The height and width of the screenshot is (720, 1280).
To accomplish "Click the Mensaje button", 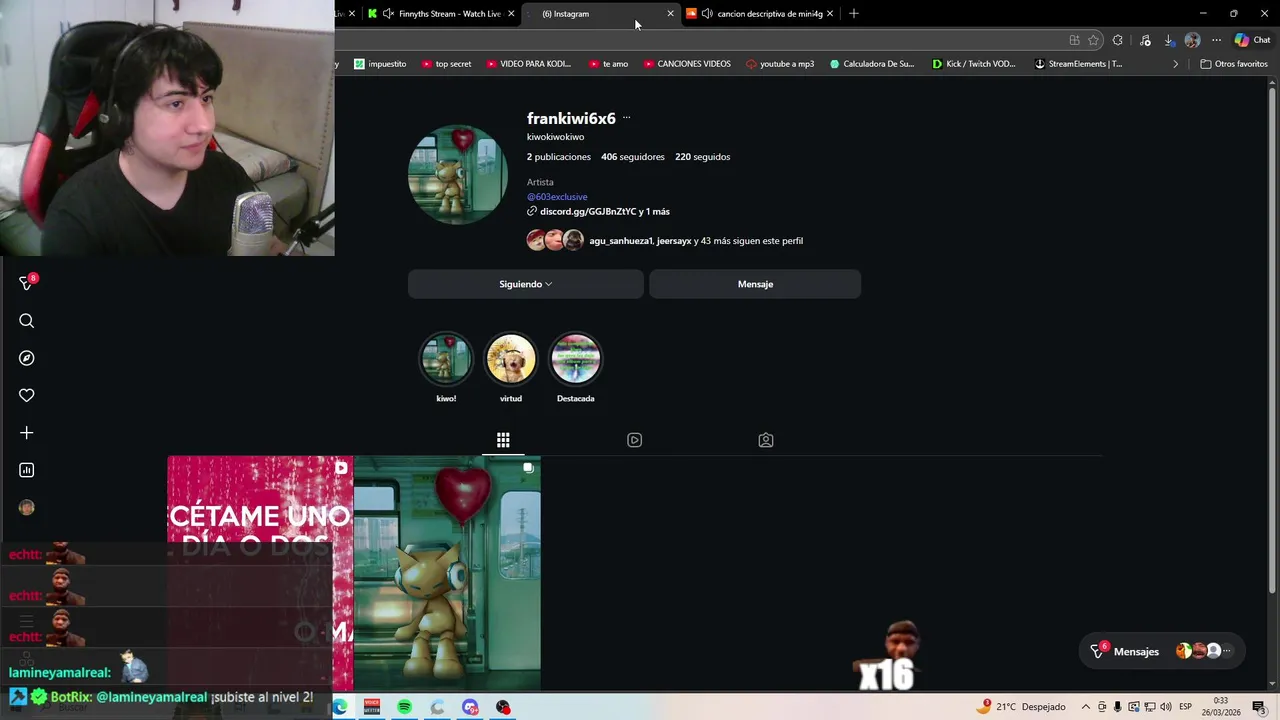I will (x=755, y=284).
